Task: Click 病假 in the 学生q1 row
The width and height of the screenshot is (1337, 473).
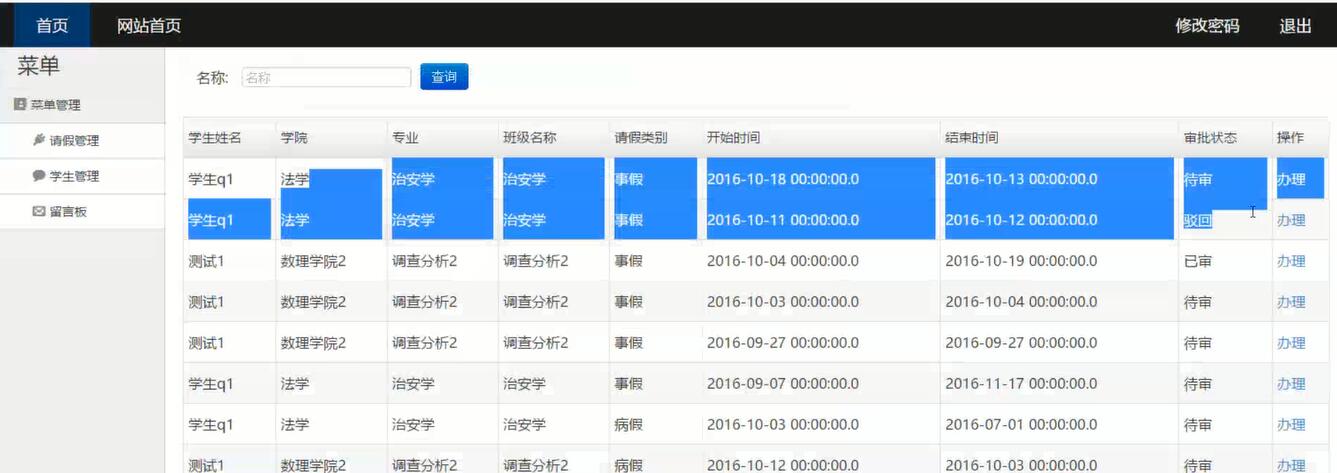Action: pos(629,425)
